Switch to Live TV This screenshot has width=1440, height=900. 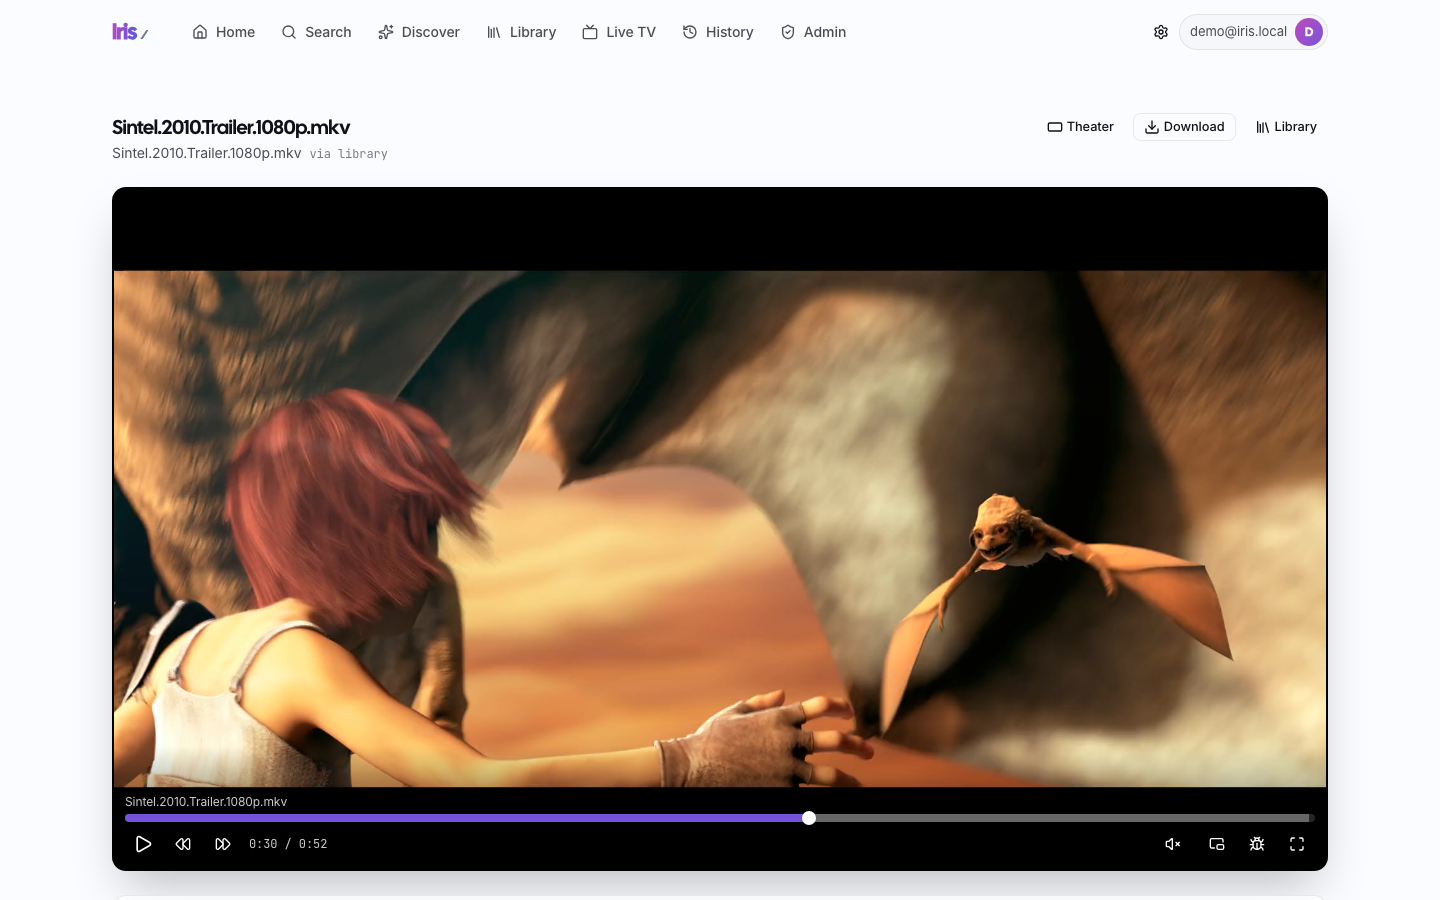(x=619, y=32)
